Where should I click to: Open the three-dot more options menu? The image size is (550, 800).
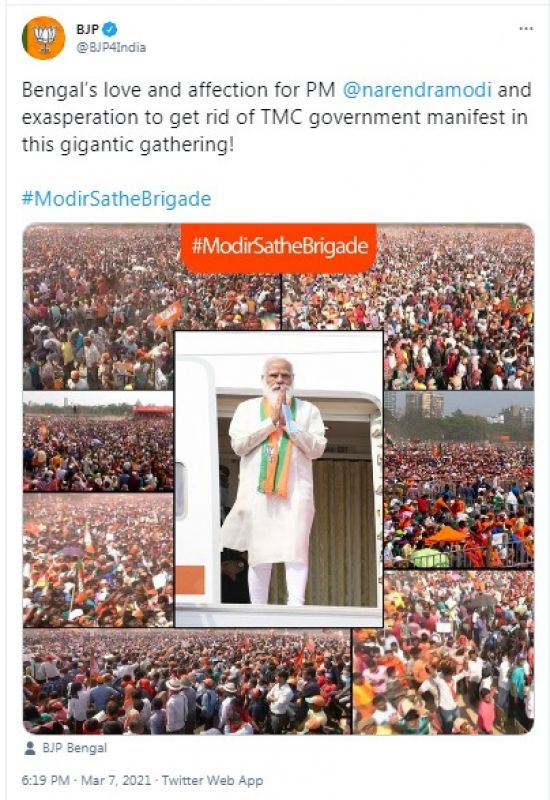point(526,29)
